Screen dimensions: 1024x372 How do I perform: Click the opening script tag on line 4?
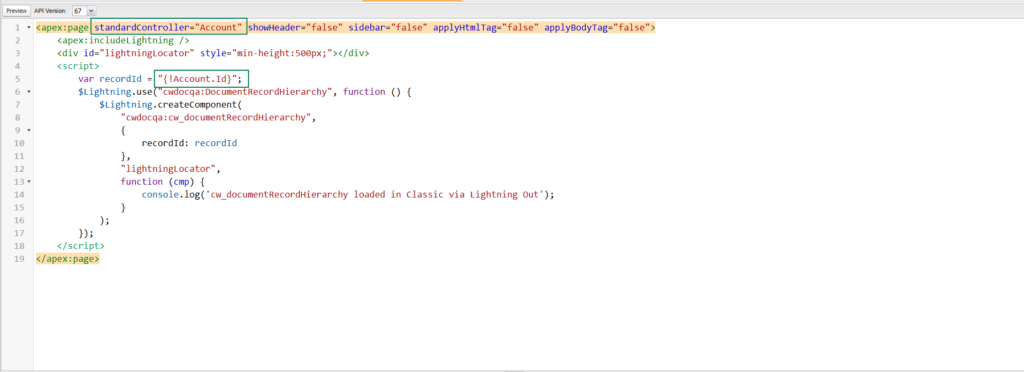tap(78, 67)
